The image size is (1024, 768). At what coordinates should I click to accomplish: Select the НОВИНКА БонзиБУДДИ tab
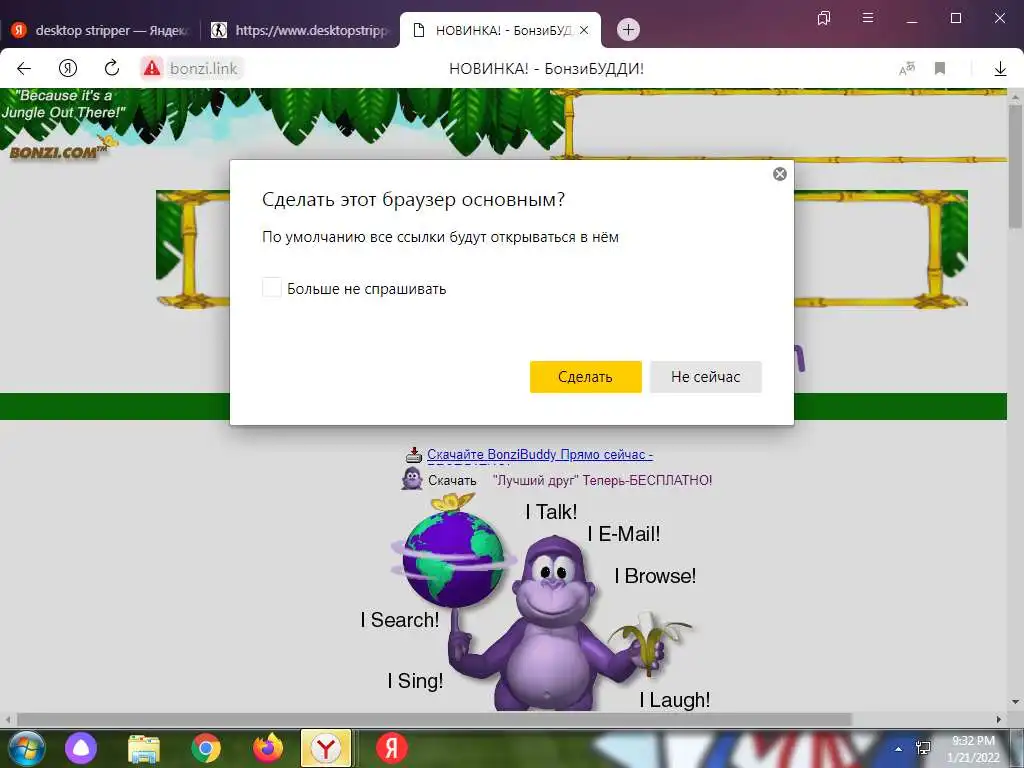pyautogui.click(x=500, y=30)
